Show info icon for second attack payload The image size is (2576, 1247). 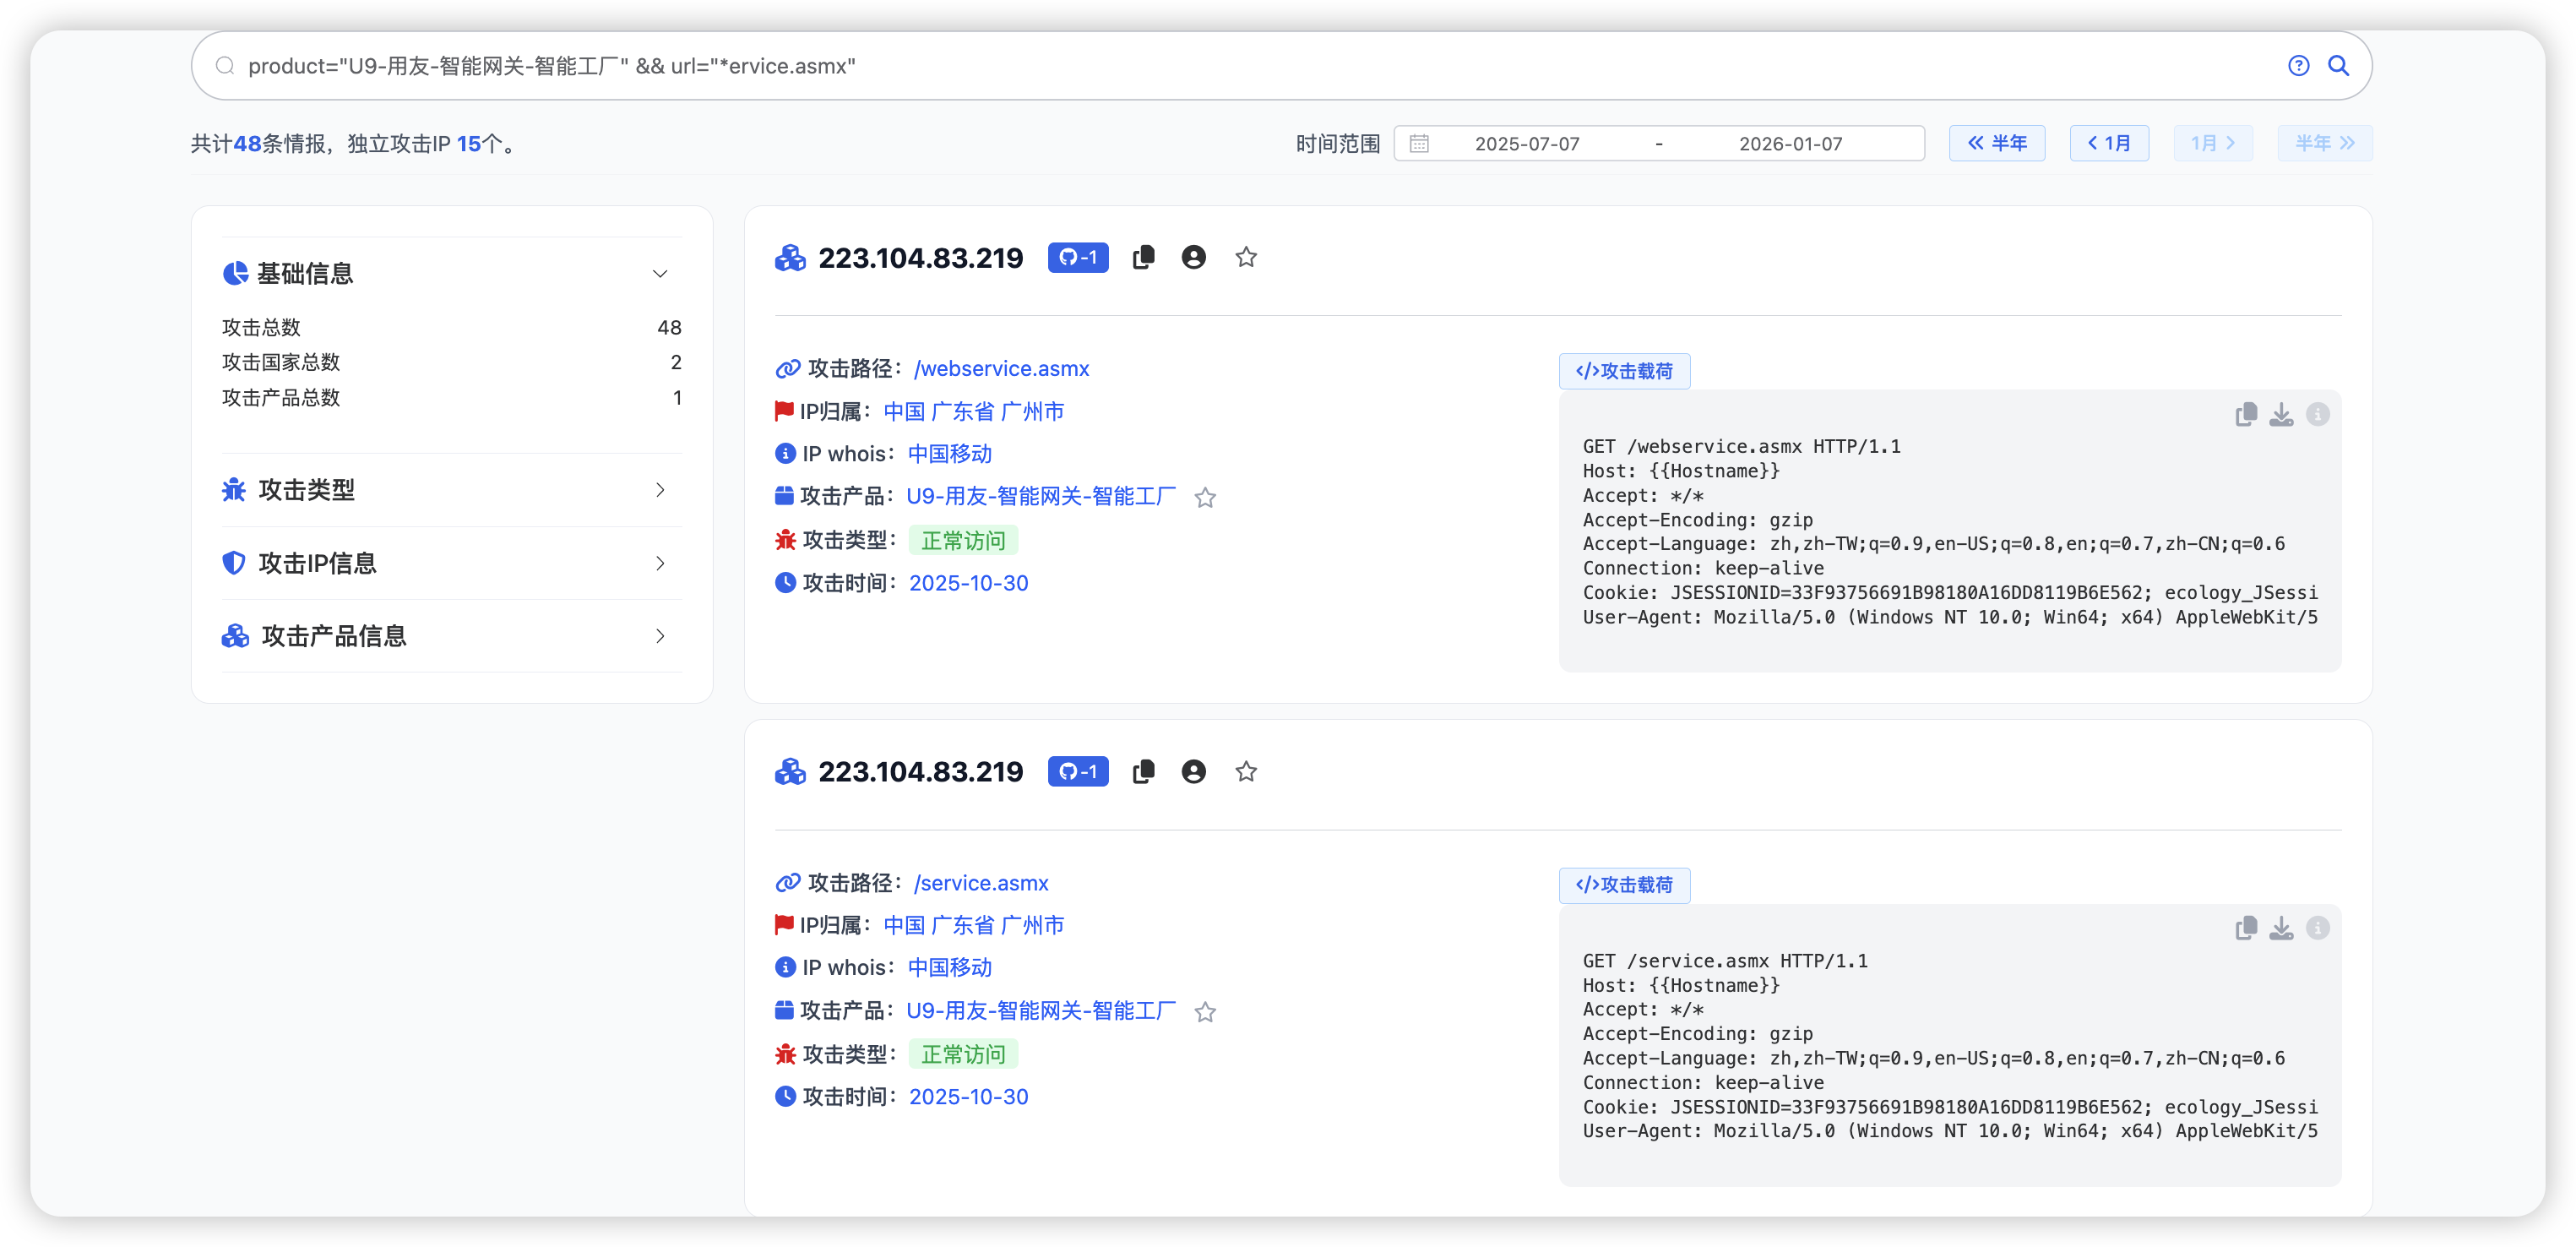[2317, 928]
